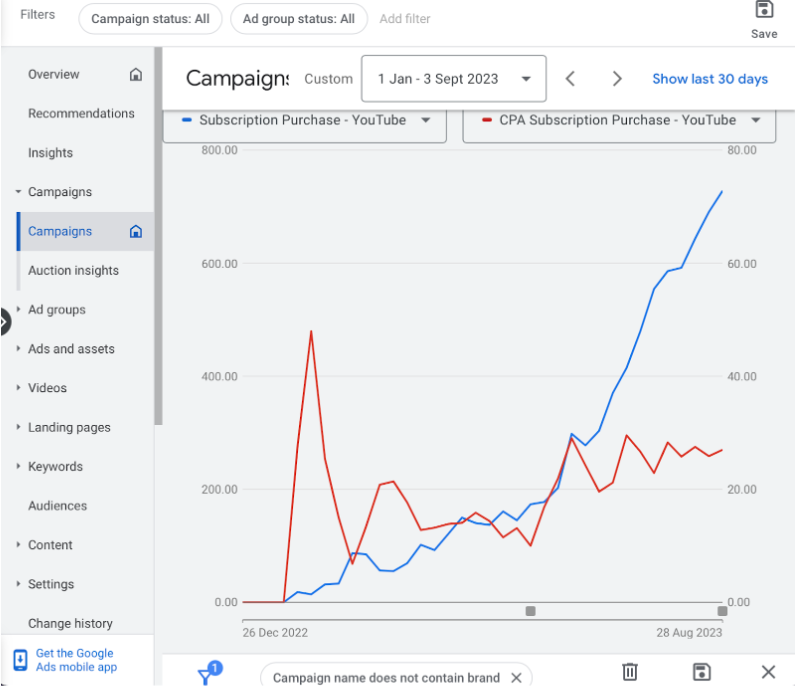This screenshot has height=687, width=795.
Task: Open the filter funnel icon with badge
Action: pos(207,675)
